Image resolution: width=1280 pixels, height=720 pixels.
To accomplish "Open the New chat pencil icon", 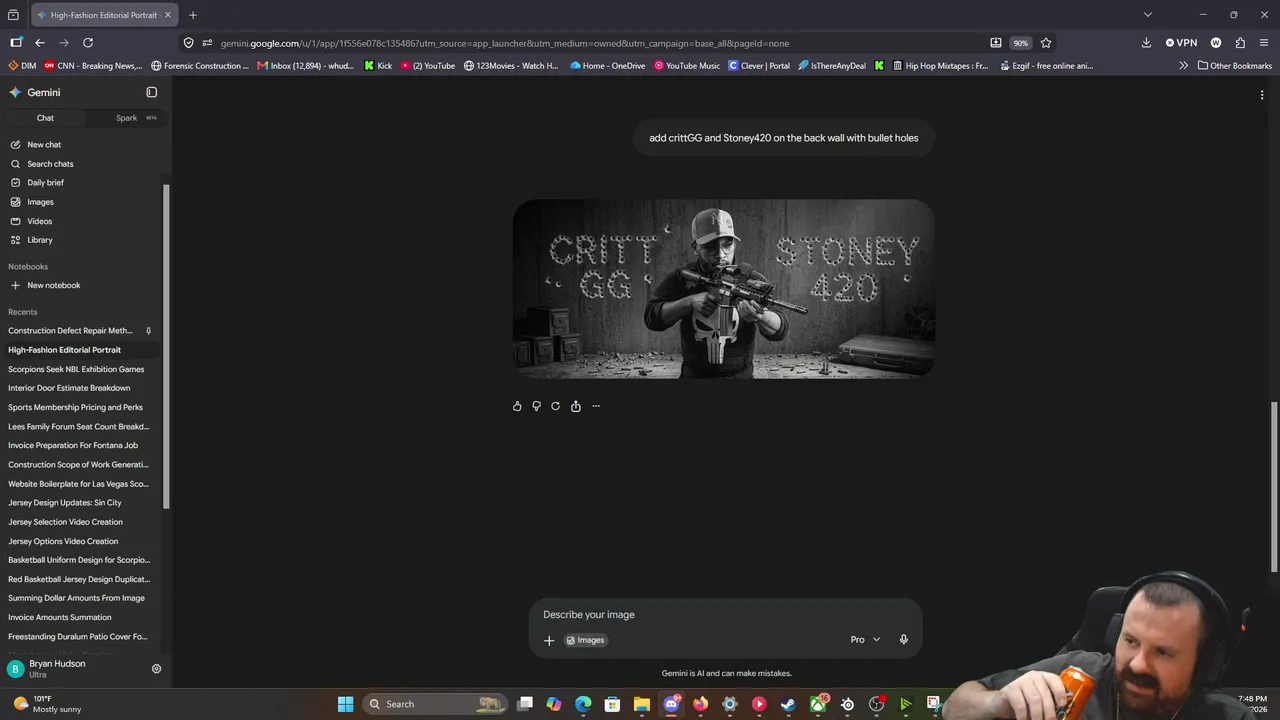I will point(15,144).
